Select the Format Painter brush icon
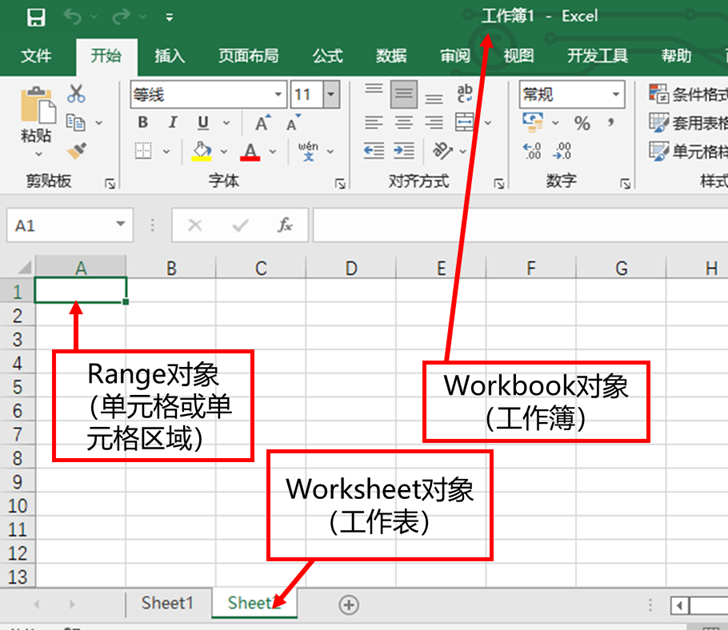Viewport: 728px width, 630px height. [77, 151]
